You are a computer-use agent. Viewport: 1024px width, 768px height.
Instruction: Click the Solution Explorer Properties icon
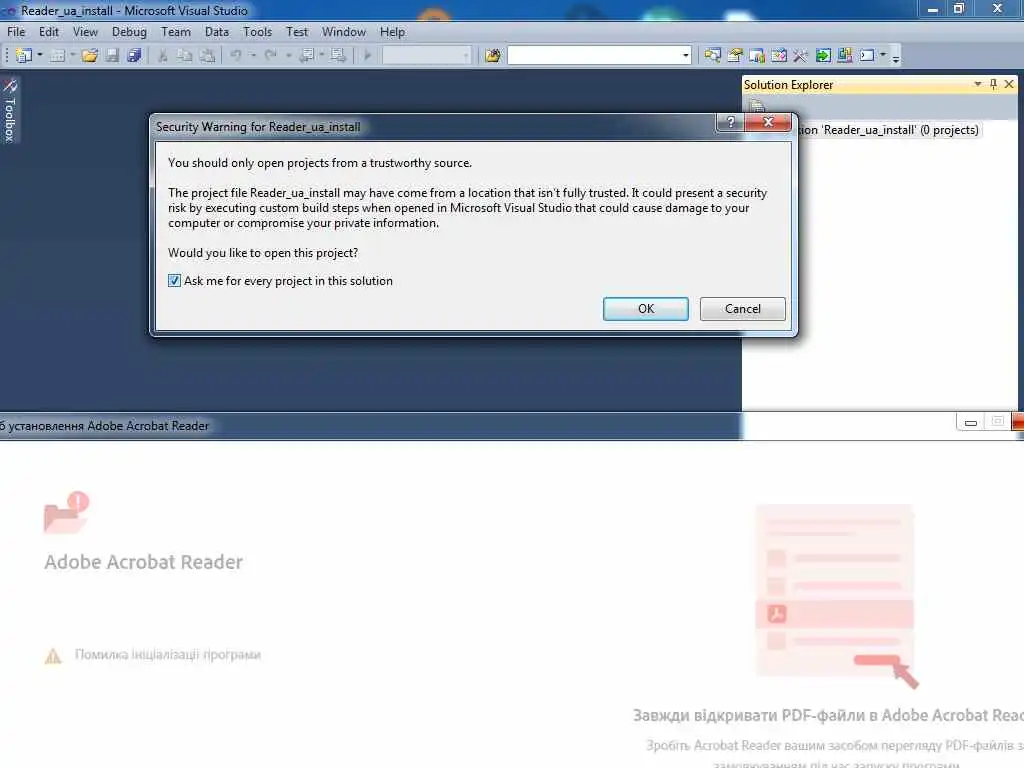point(757,105)
